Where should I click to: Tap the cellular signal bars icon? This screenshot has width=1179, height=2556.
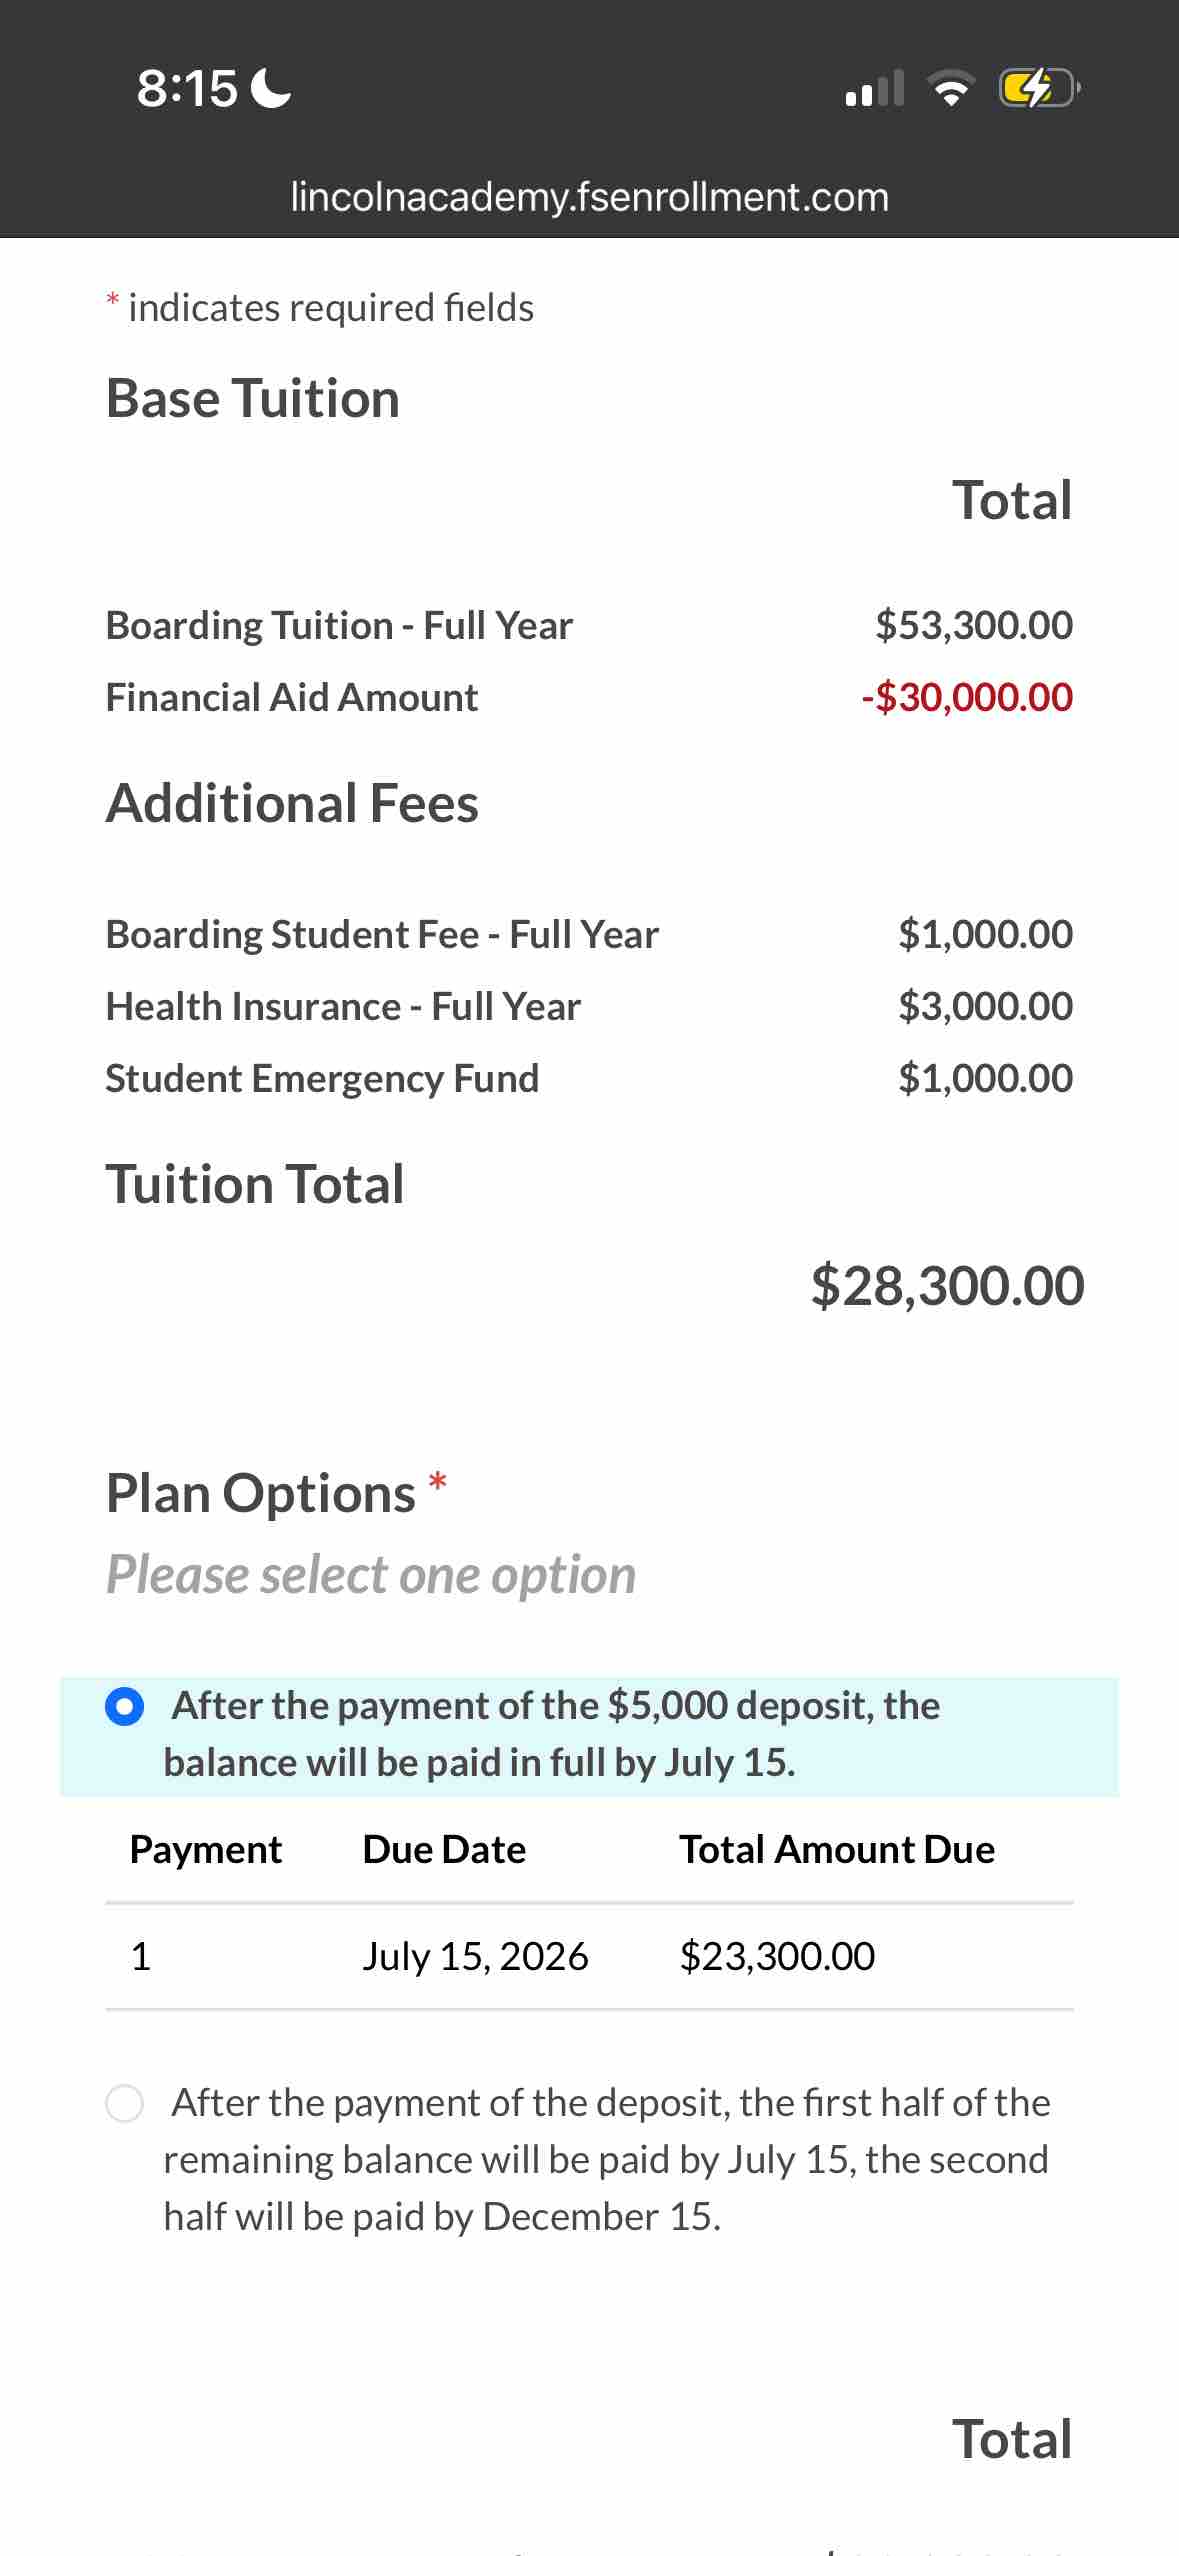874,88
